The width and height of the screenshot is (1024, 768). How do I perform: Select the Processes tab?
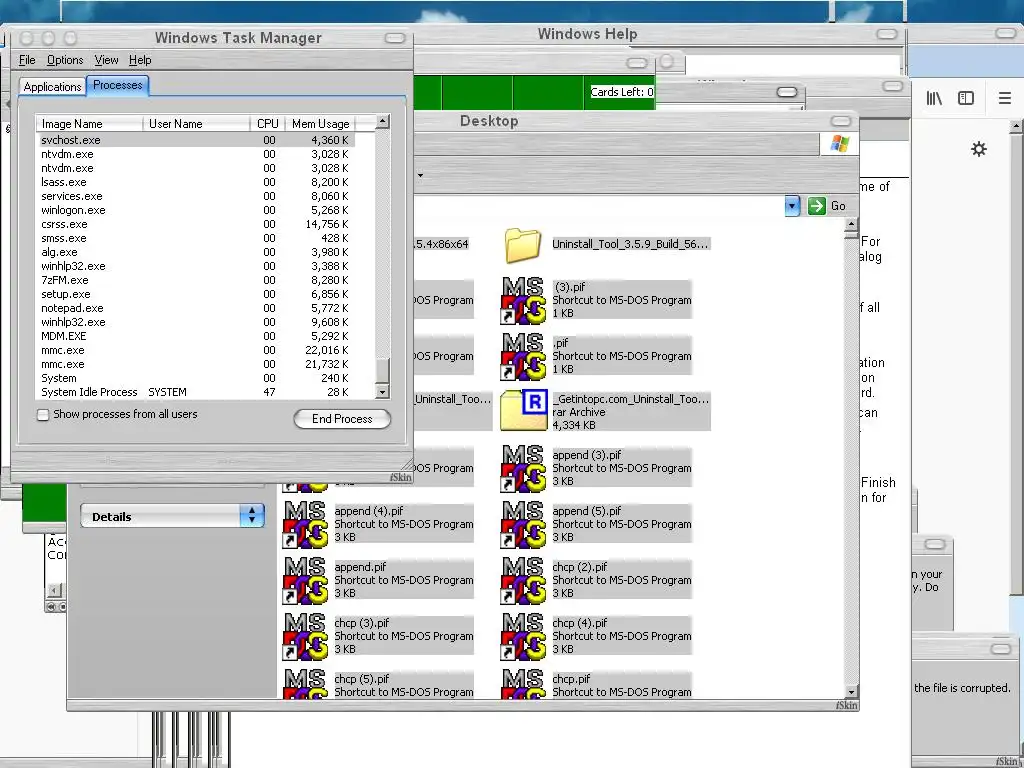pyautogui.click(x=118, y=85)
